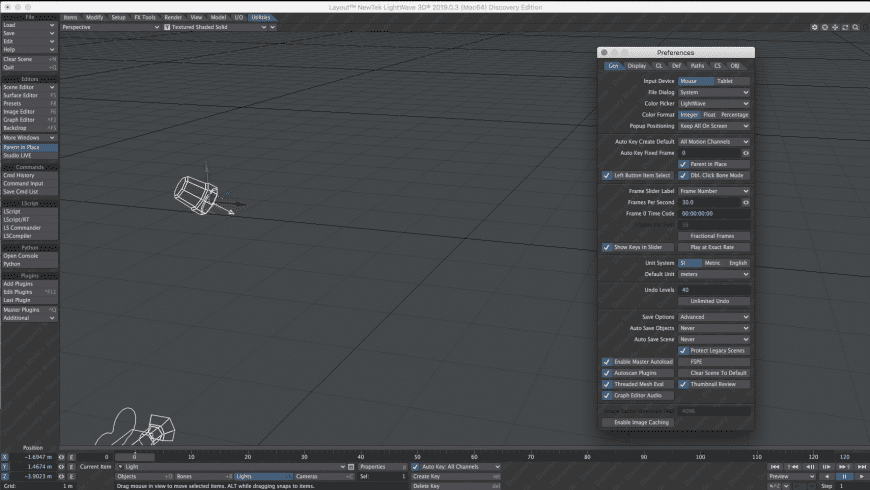Open the Render menu tab
This screenshot has width=870, height=490.
[x=173, y=17]
